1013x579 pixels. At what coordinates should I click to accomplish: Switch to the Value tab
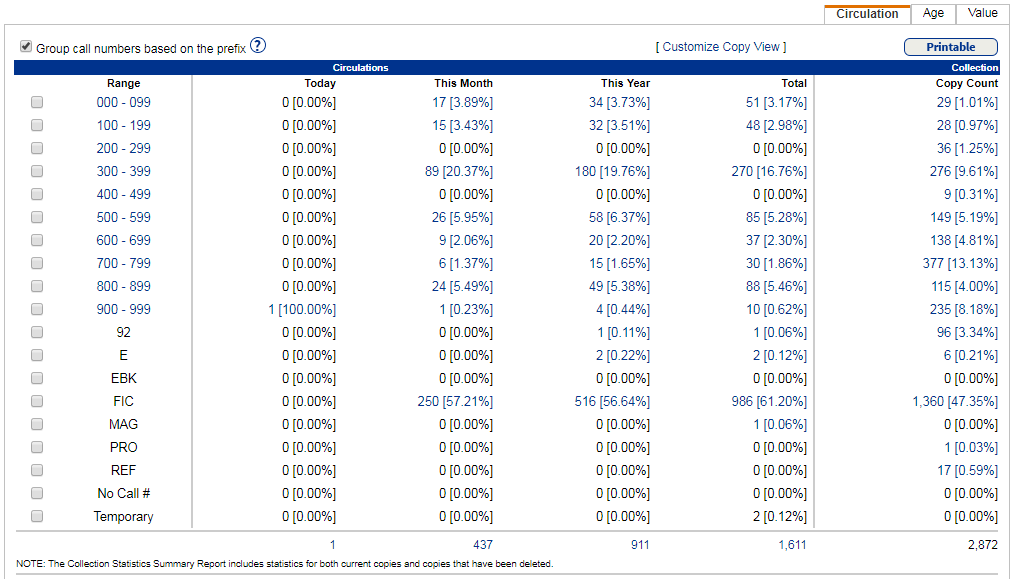point(981,13)
